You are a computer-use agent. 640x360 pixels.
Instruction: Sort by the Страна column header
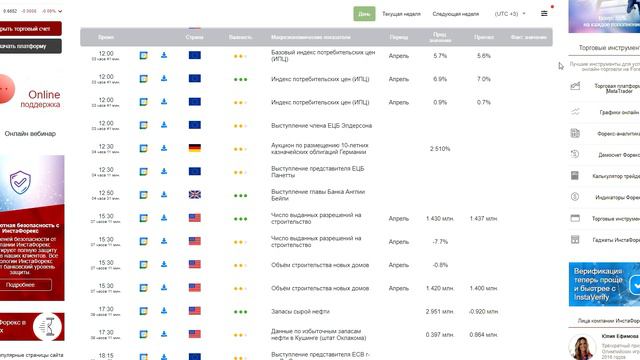(194, 37)
